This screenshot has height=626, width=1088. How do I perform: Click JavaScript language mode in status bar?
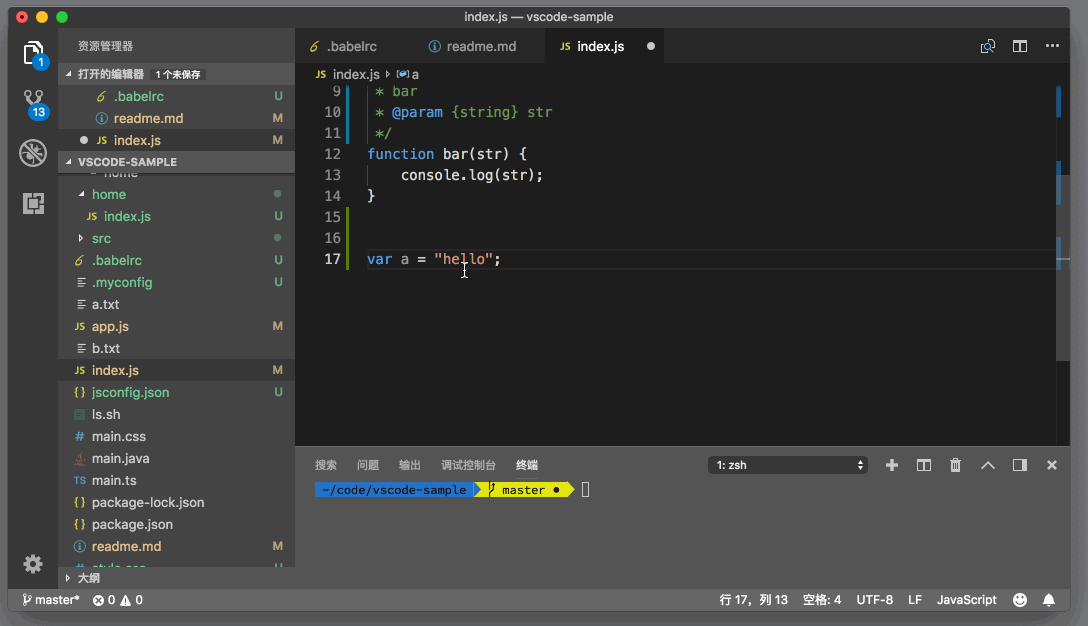tap(966, 599)
